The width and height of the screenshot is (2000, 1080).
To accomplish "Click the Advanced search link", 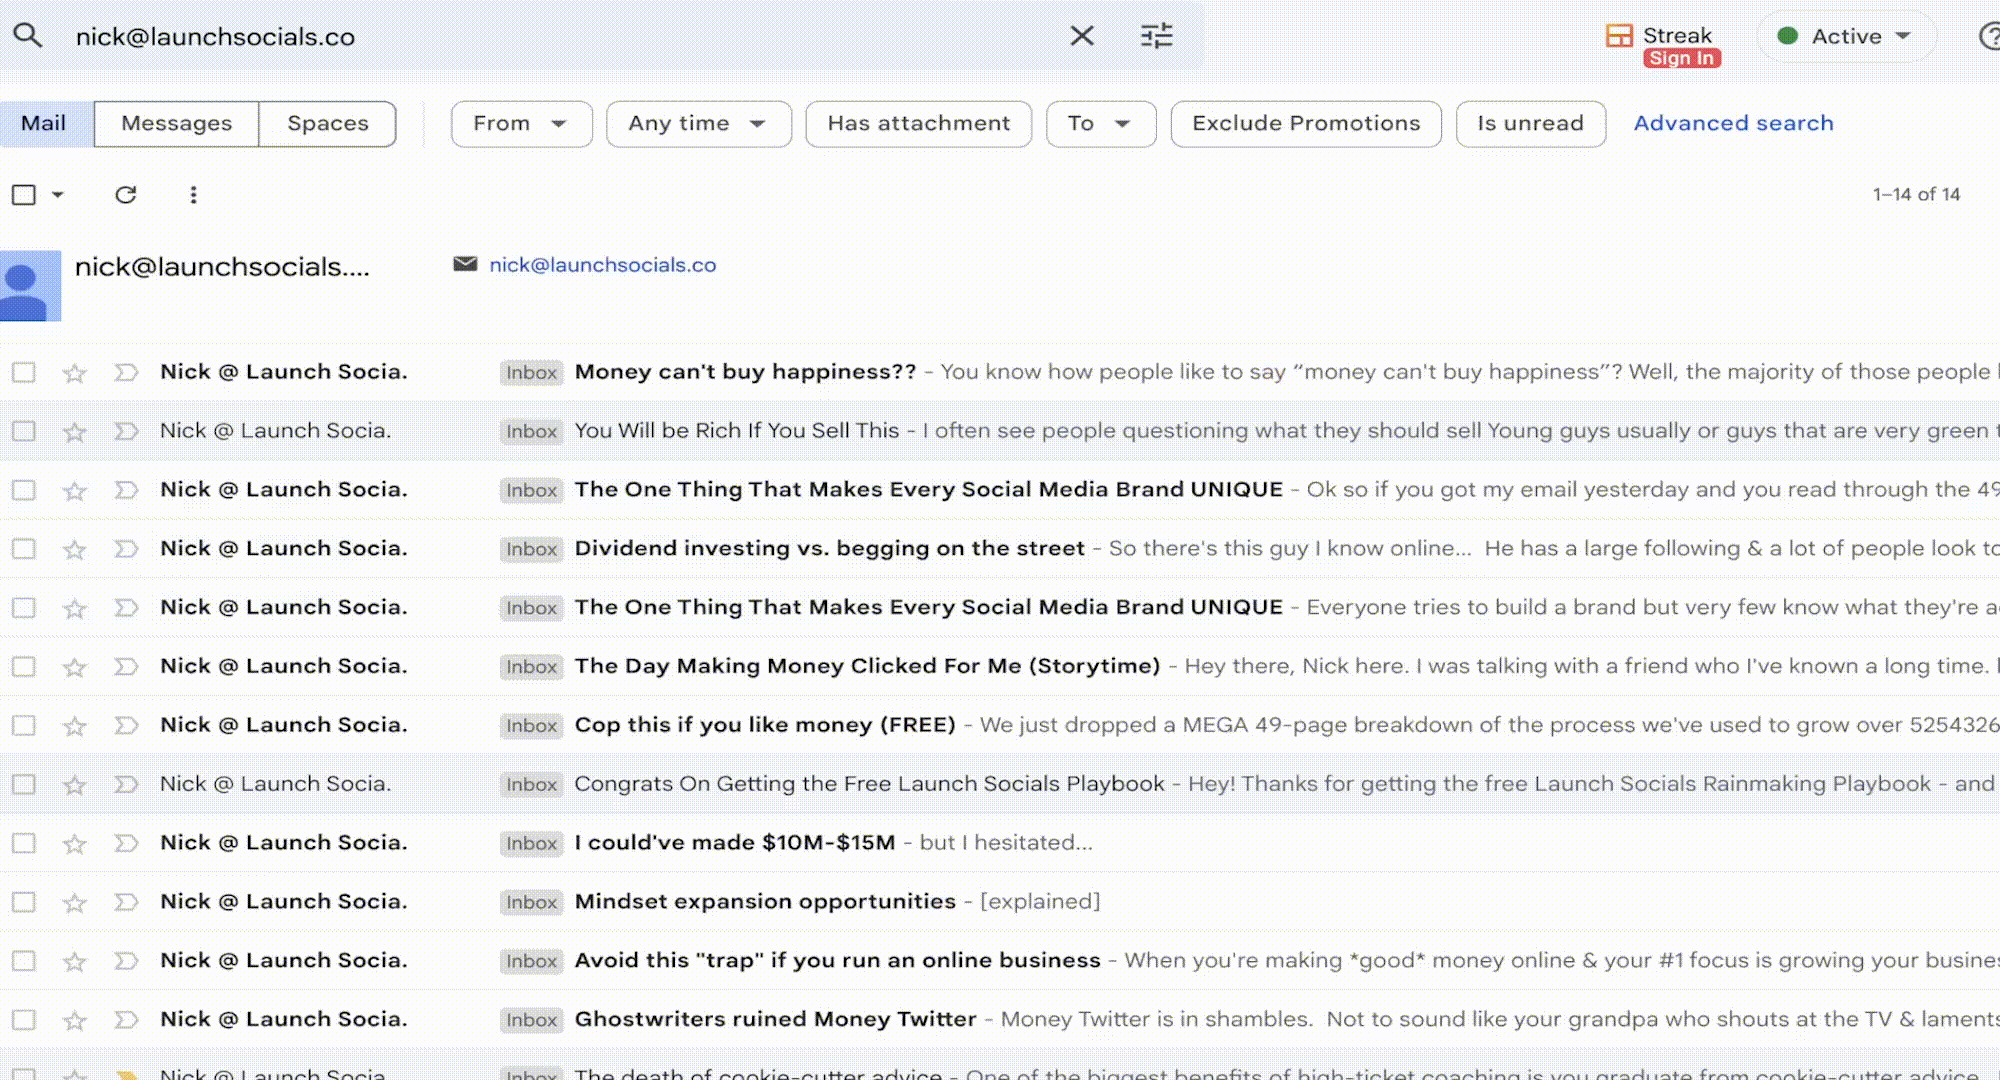I will [x=1733, y=124].
